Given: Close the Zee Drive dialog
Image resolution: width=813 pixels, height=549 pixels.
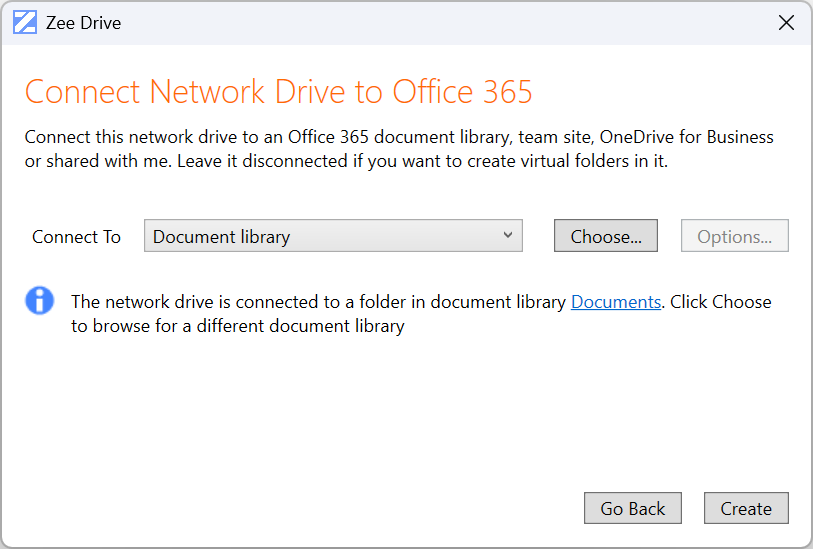Looking at the screenshot, I should coord(786,22).
